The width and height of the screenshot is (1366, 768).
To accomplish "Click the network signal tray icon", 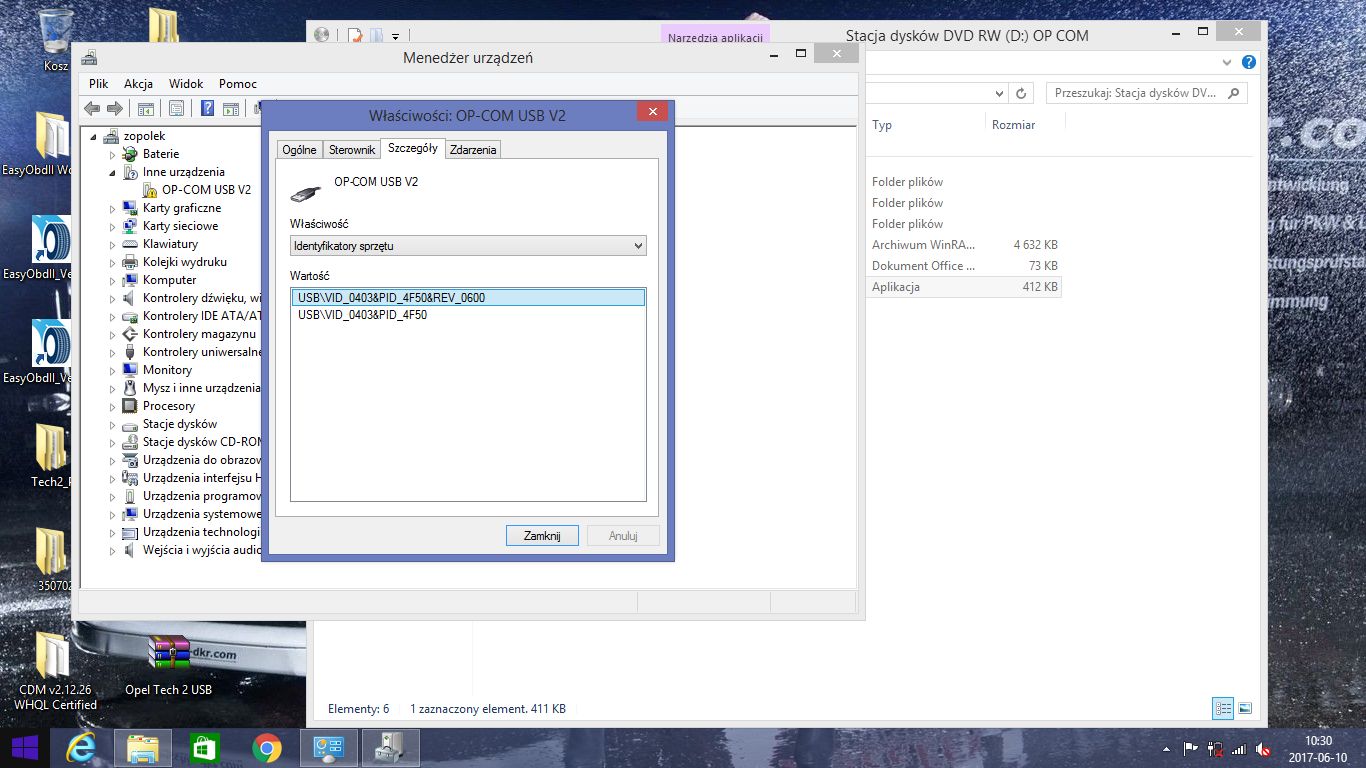I will 1239,748.
